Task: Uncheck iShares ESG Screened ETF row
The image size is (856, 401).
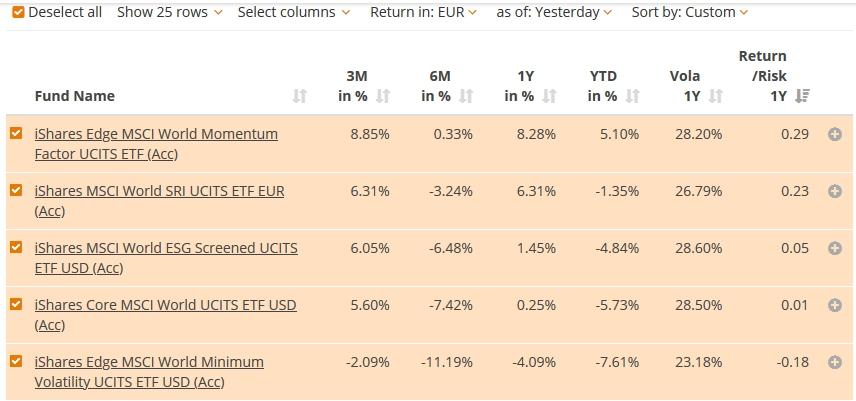Action: [16, 247]
